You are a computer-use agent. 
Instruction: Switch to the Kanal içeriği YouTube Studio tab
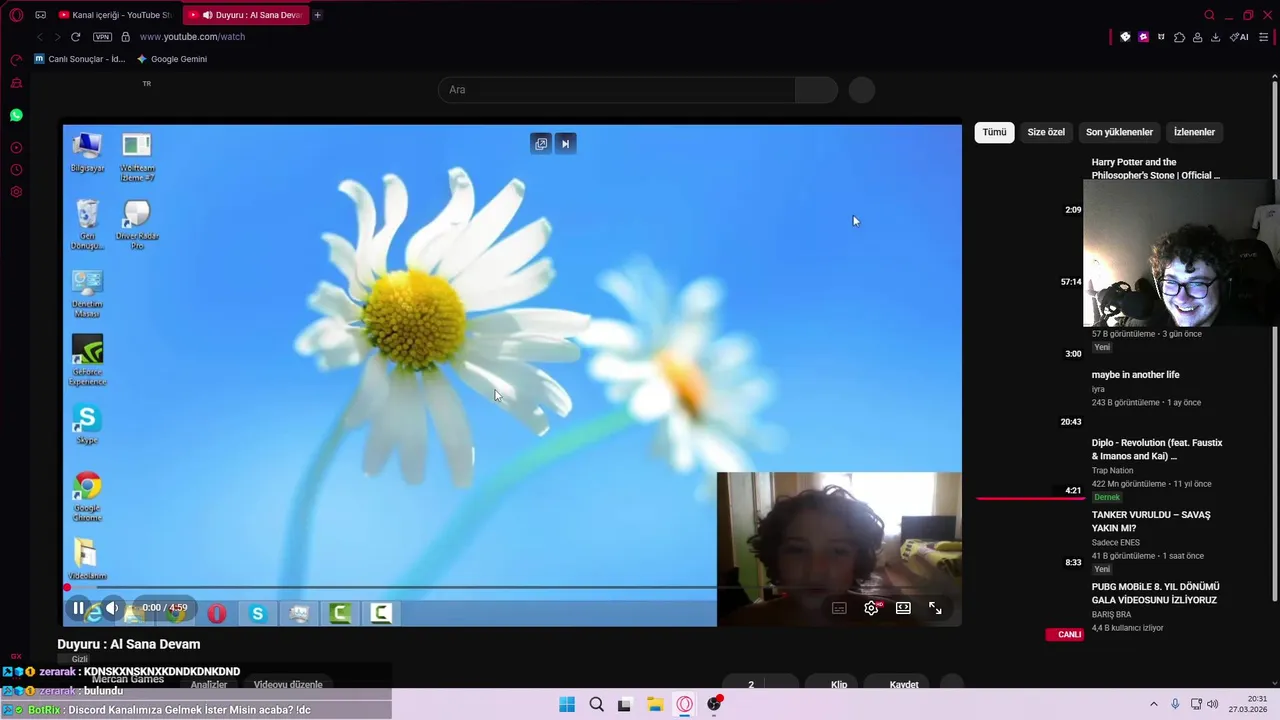pyautogui.click(x=115, y=15)
